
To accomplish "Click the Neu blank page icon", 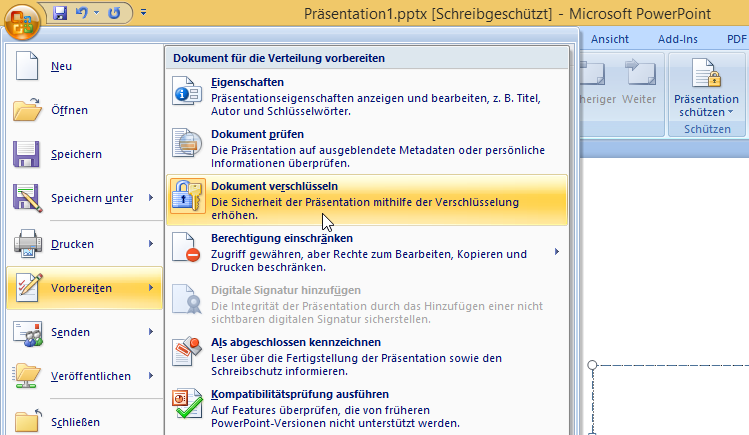I will 27,65.
